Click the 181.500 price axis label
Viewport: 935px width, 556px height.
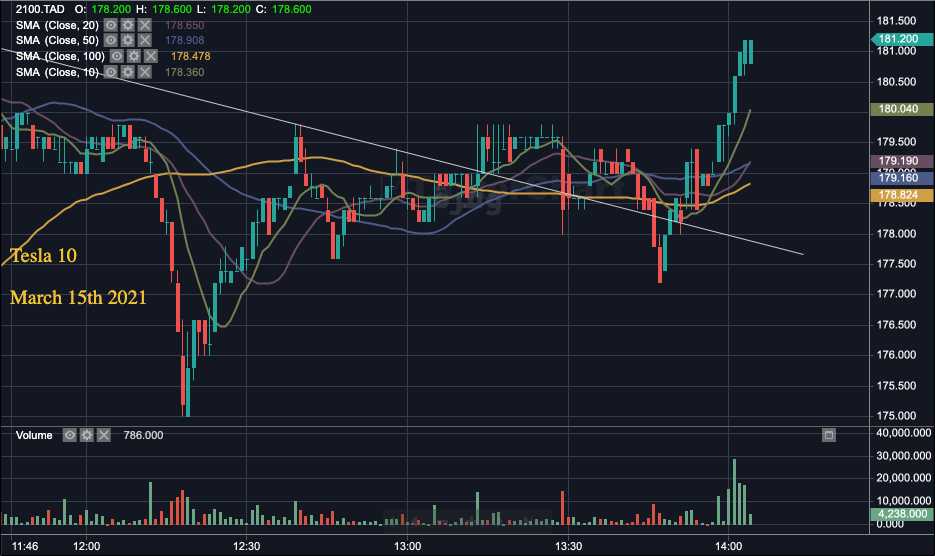pos(896,21)
